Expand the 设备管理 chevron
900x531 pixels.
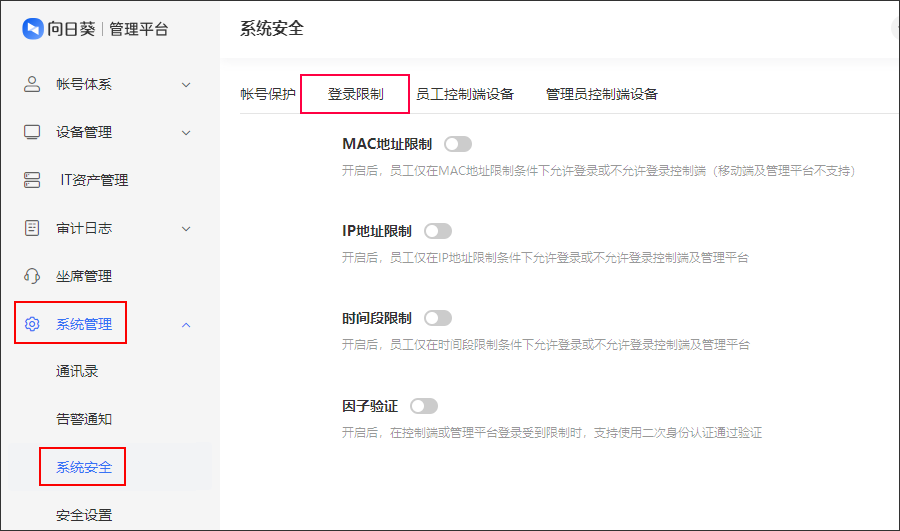click(x=186, y=133)
